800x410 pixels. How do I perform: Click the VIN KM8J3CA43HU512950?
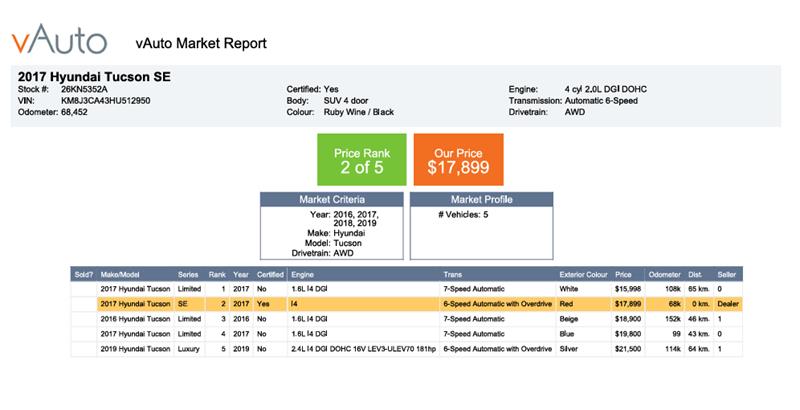click(106, 100)
